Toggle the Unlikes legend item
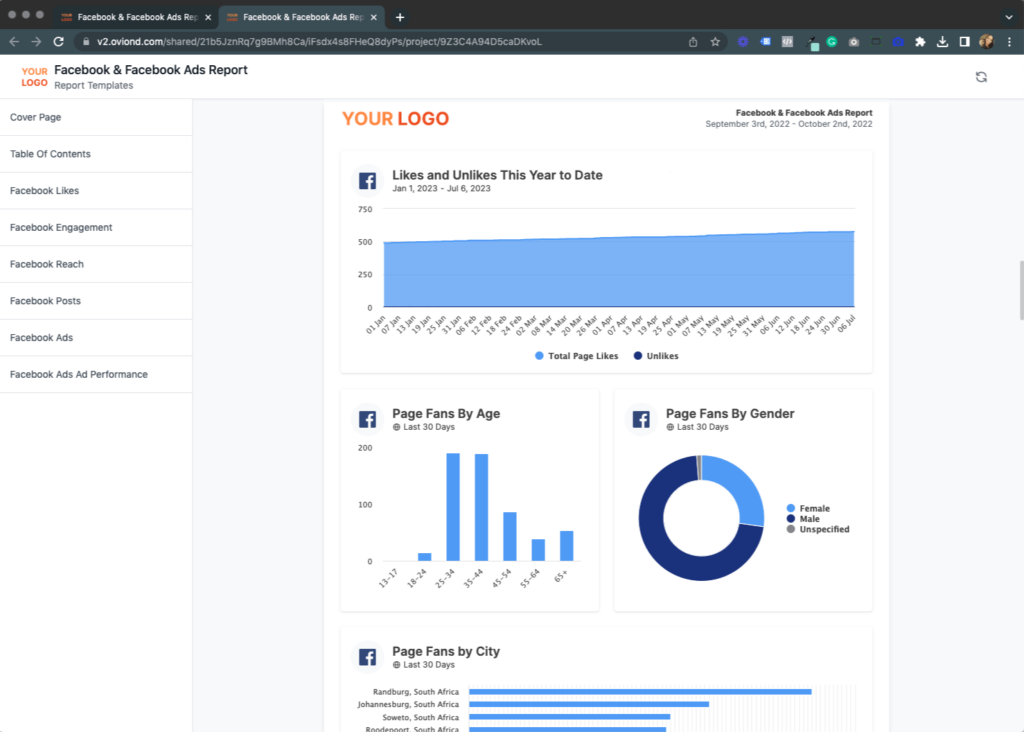The height and width of the screenshot is (732, 1024). [x=656, y=356]
